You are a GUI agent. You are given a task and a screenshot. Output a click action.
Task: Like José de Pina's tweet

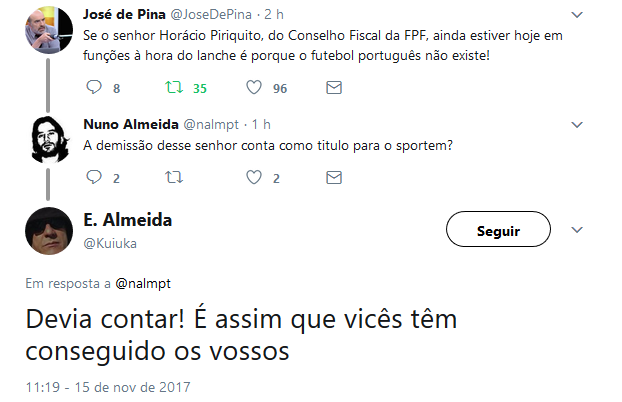[x=254, y=88]
